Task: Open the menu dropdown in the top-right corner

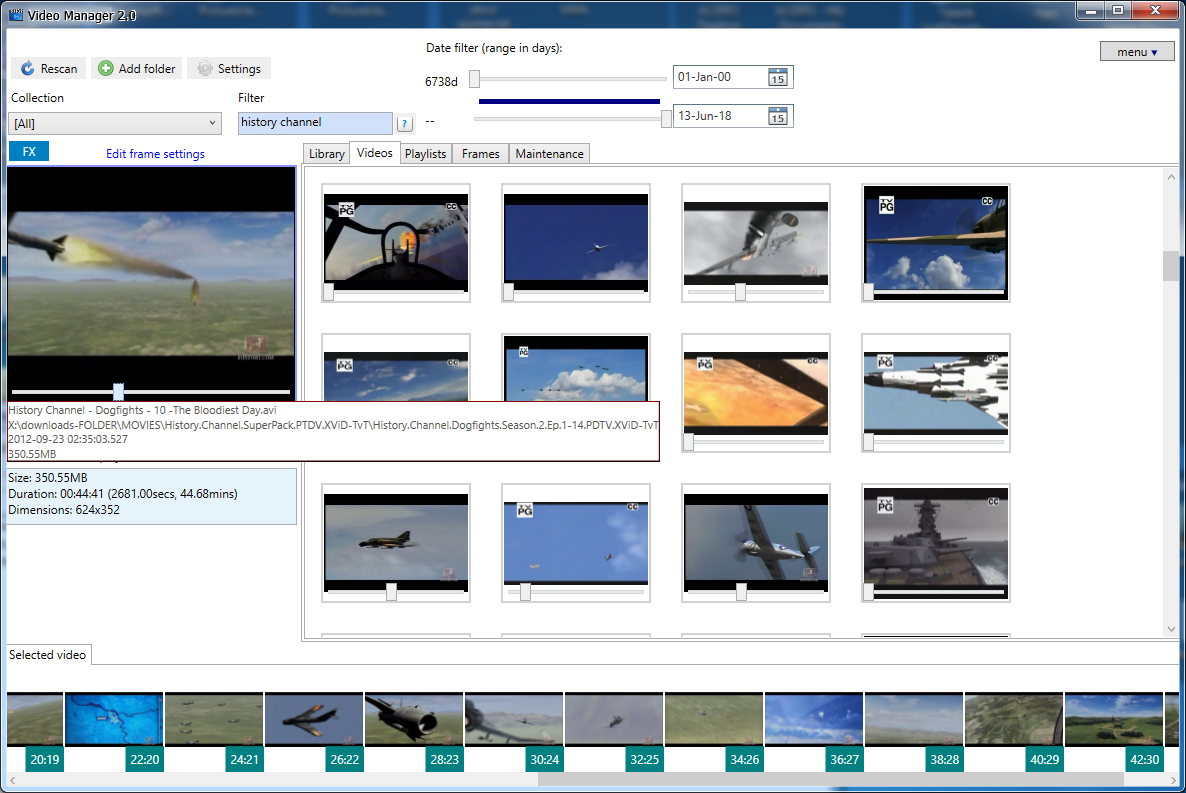Action: [1137, 51]
